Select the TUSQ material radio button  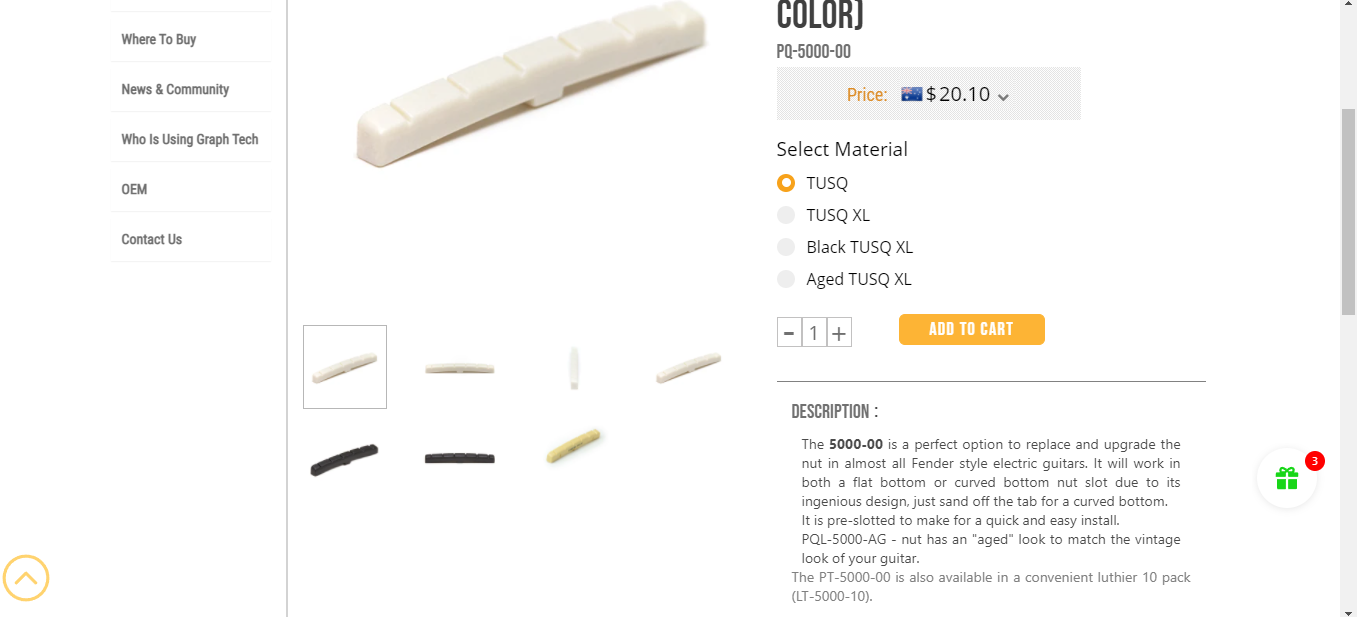(x=786, y=183)
